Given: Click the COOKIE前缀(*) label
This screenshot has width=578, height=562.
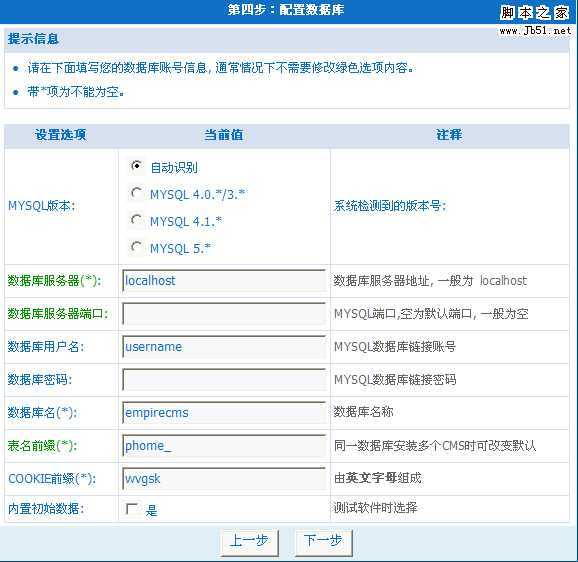Looking at the screenshot, I should coord(52,479).
